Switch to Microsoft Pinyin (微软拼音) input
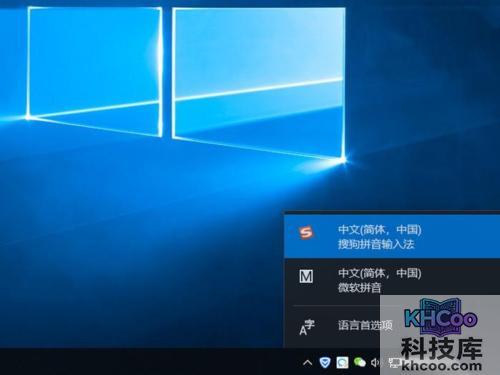 click(x=392, y=280)
